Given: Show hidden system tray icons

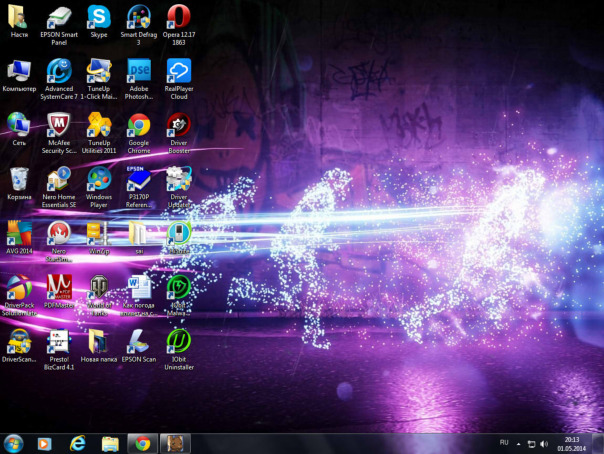Looking at the screenshot, I should coord(519,443).
